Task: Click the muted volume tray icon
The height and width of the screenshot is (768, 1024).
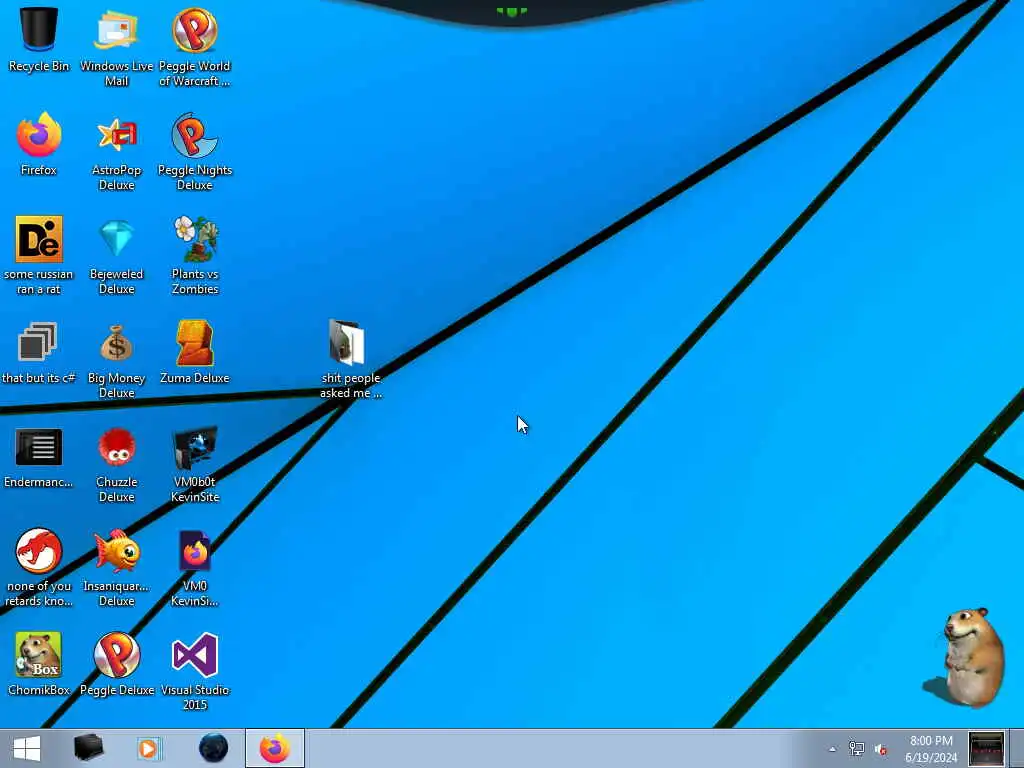Action: click(881, 749)
